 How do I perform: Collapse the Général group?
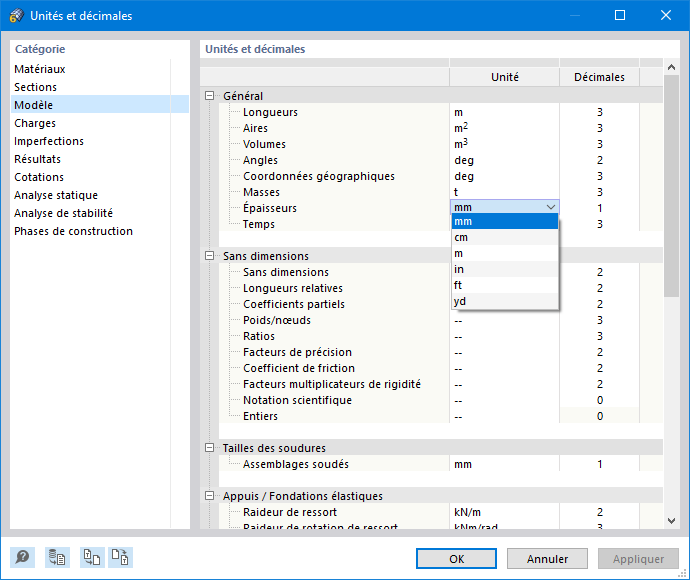(210, 96)
